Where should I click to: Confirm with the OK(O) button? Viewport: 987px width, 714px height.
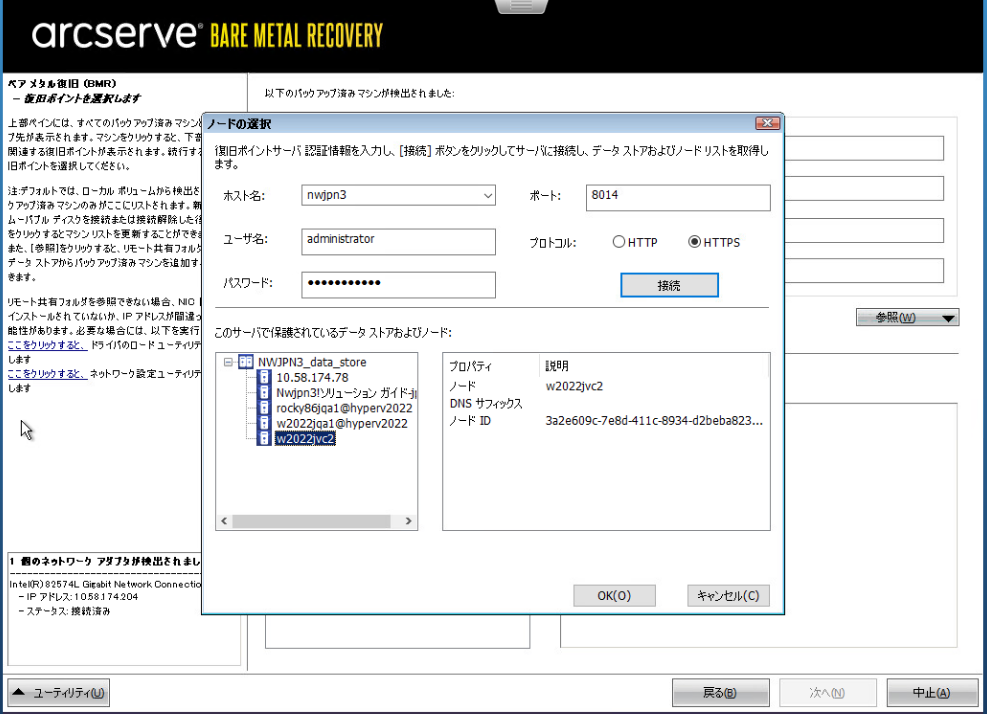click(614, 596)
